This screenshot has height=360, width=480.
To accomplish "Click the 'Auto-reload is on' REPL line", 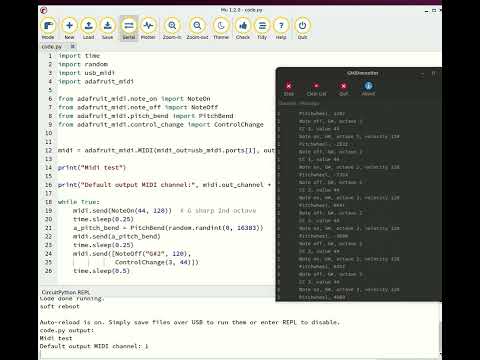I will pos(190,322).
